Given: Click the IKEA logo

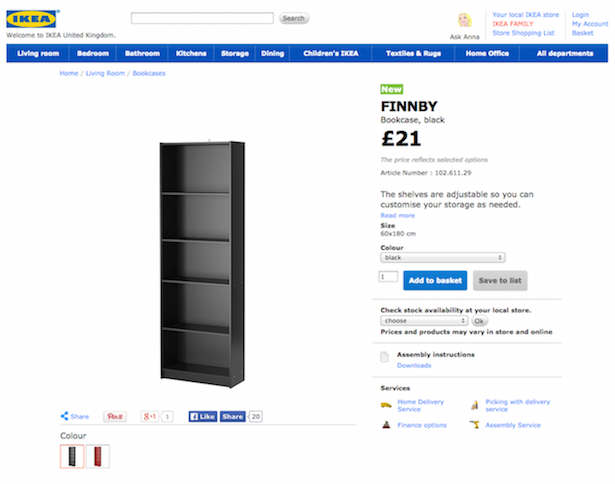Looking at the screenshot, I should pyautogui.click(x=32, y=19).
